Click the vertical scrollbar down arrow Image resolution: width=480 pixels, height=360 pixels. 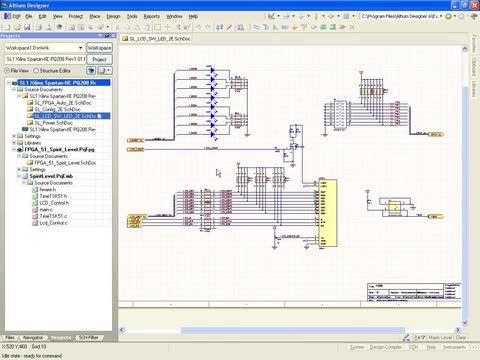click(465, 323)
